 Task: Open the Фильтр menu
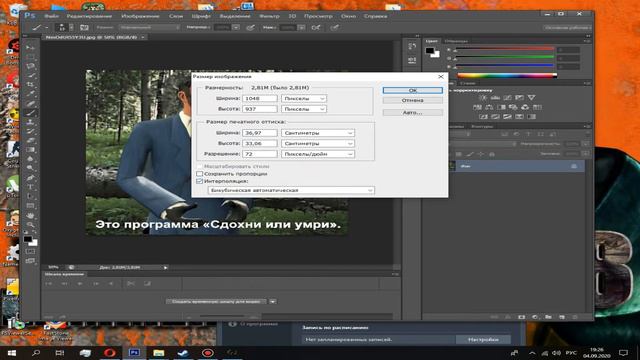(269, 16)
